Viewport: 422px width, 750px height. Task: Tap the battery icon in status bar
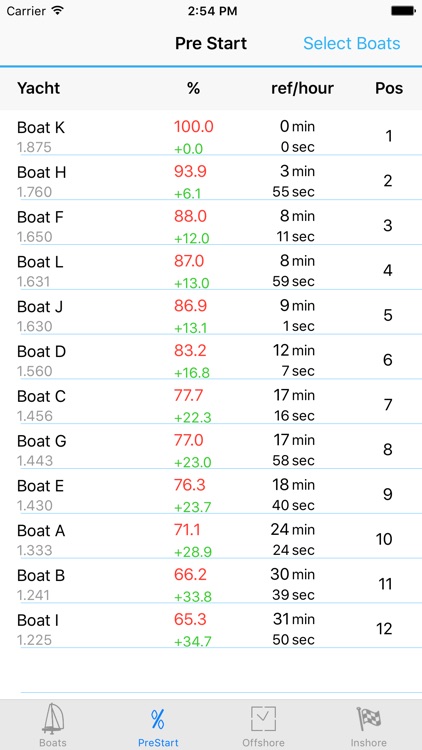pos(403,11)
